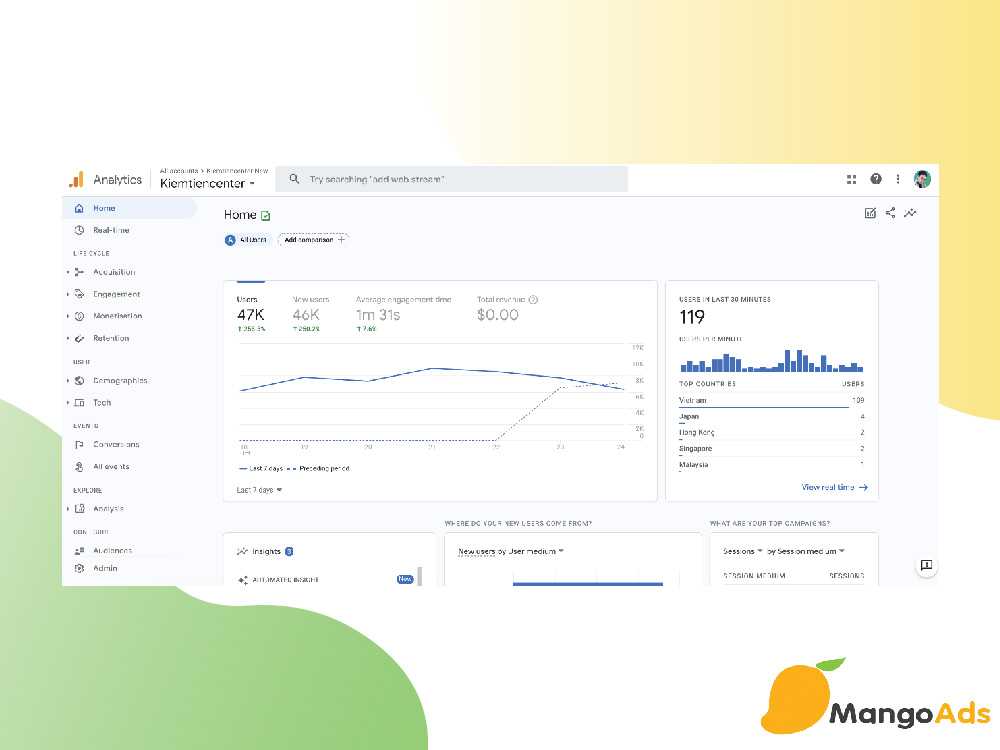Open the user account avatar

point(922,179)
